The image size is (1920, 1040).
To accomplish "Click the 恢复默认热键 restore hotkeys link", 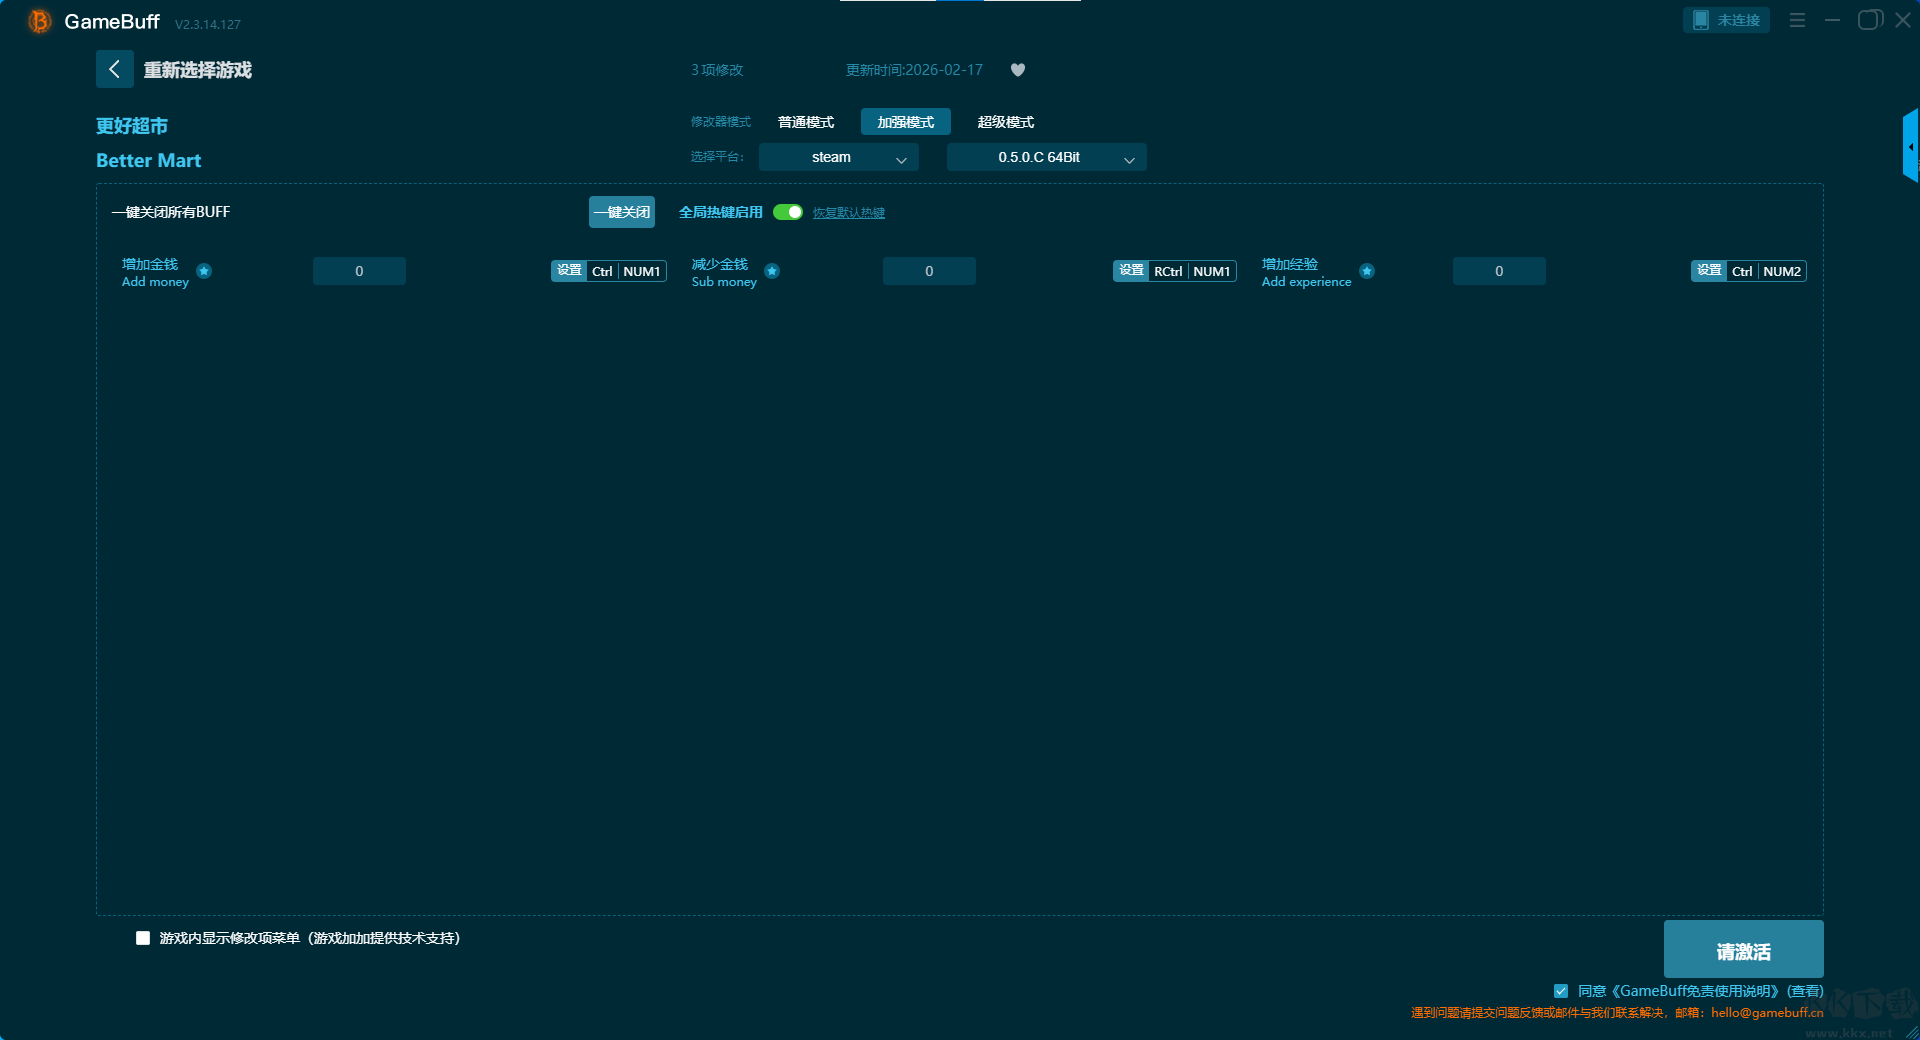I will [848, 213].
